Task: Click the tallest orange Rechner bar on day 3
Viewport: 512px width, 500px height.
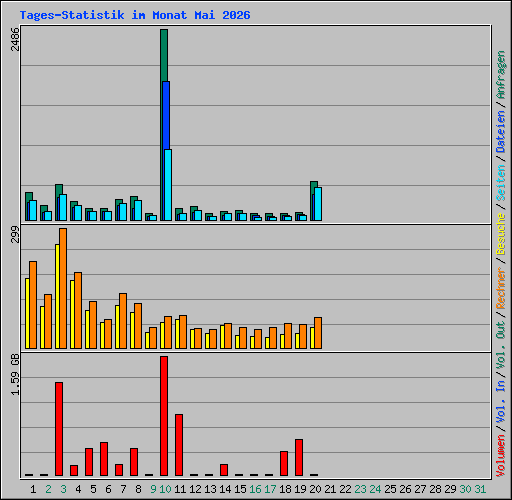Action: tap(63, 289)
